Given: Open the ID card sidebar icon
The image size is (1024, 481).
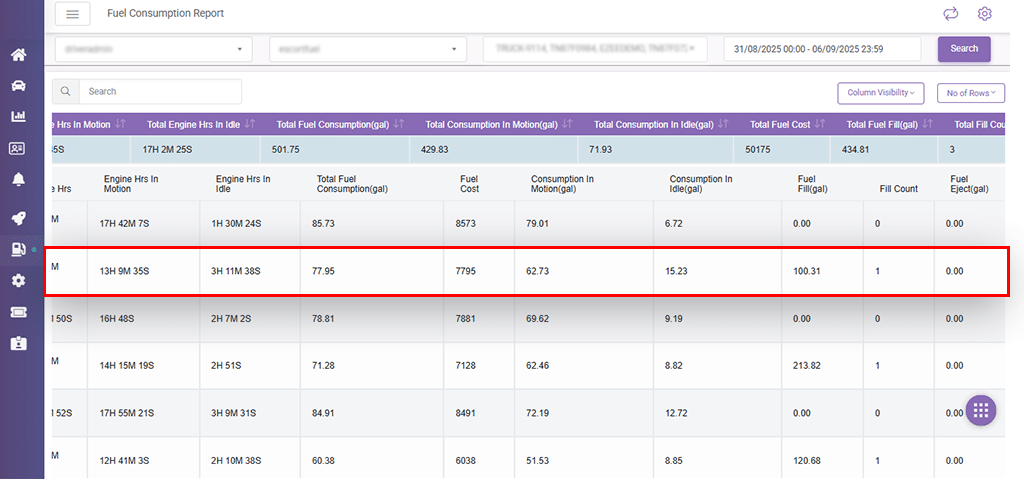Looking at the screenshot, I should click(x=18, y=148).
